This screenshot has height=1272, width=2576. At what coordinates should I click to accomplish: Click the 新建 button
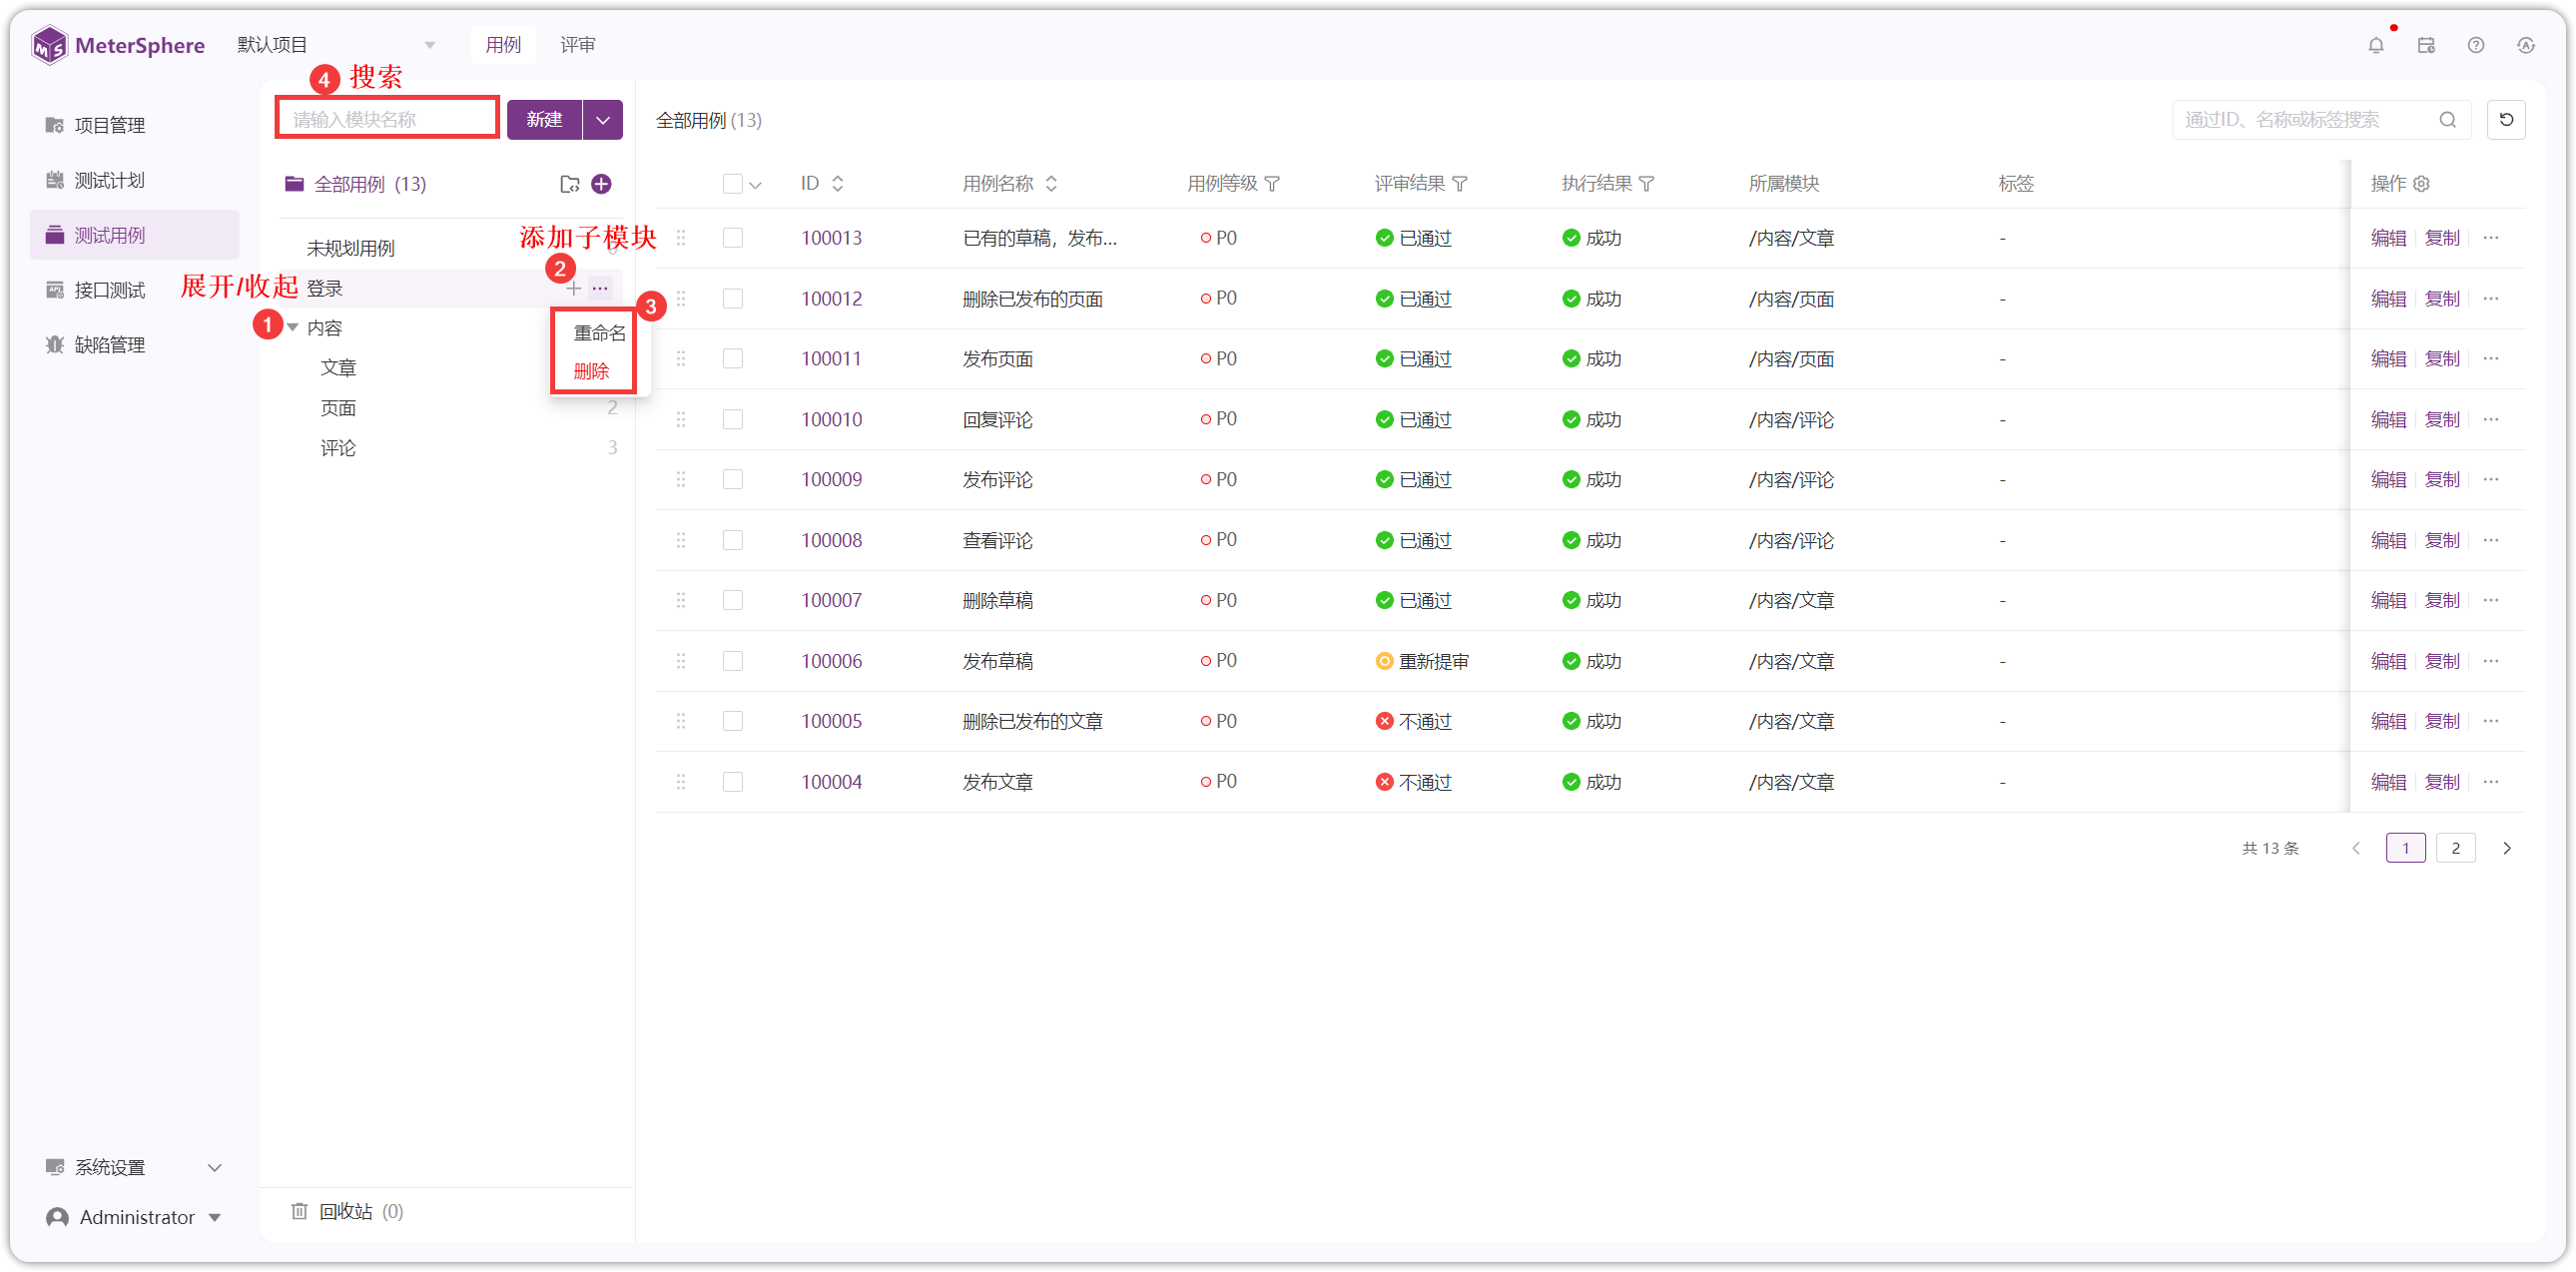[x=544, y=120]
